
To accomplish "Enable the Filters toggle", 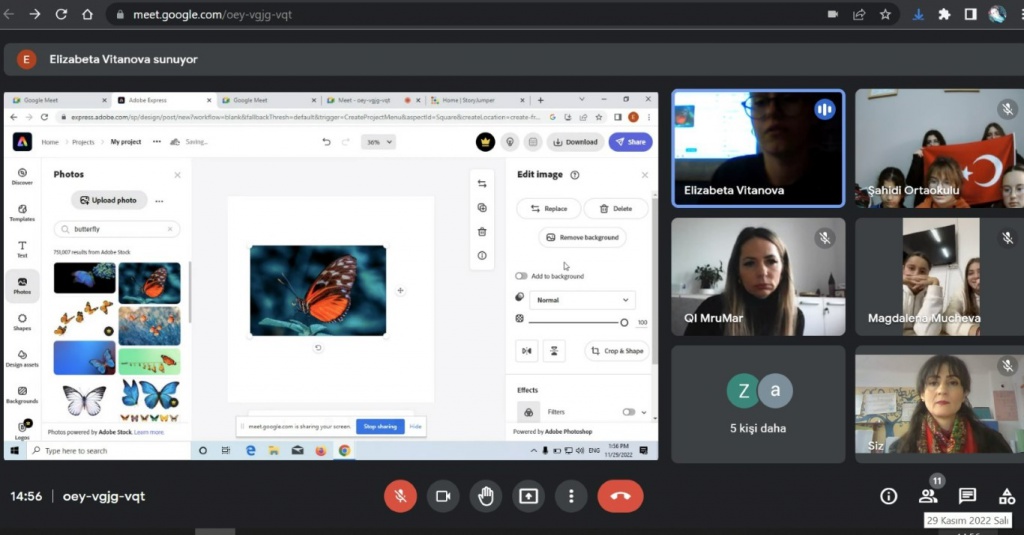I will pyautogui.click(x=629, y=412).
